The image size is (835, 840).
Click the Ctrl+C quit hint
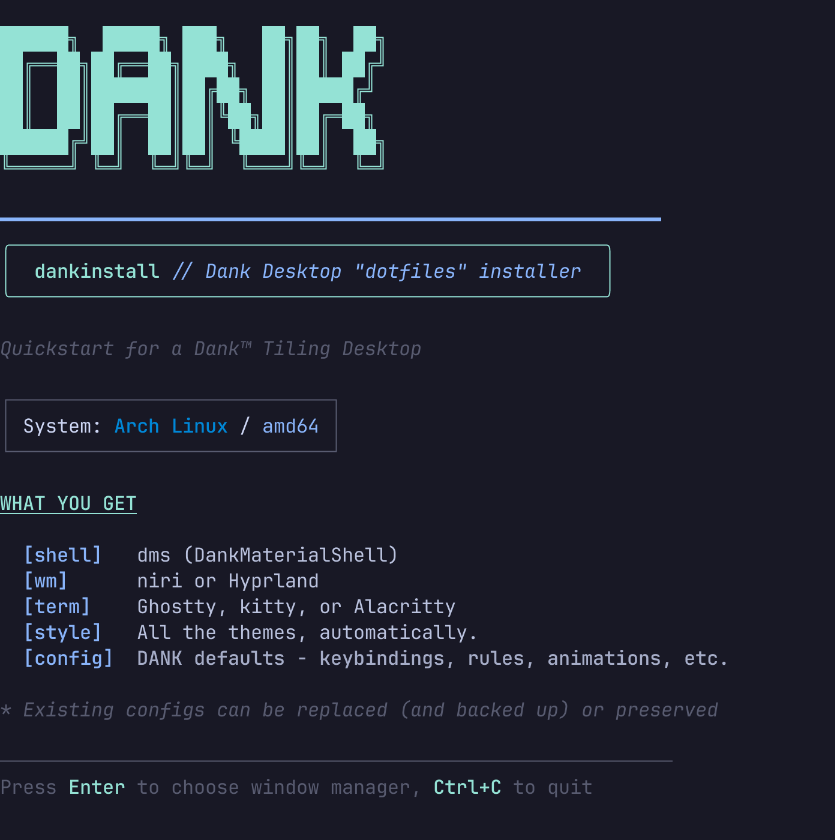tap(467, 788)
